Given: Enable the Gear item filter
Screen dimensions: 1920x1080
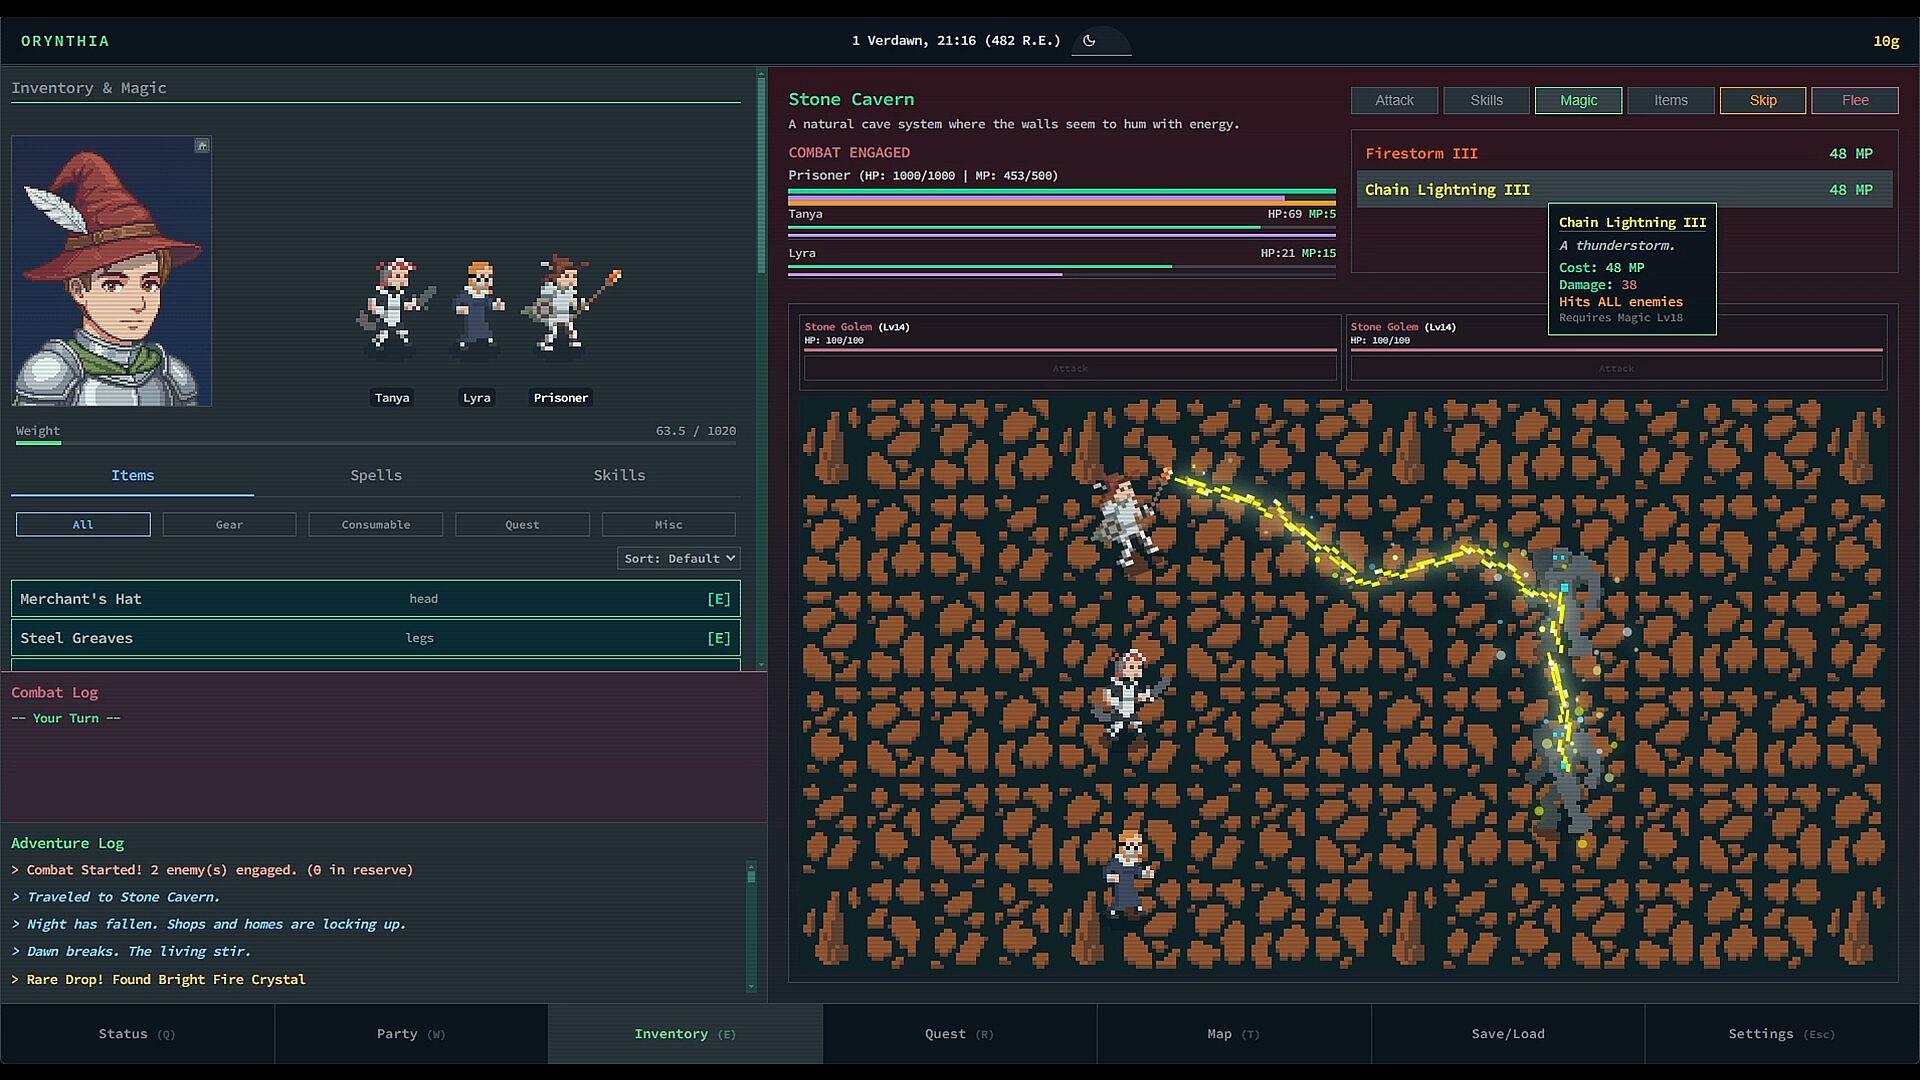Looking at the screenshot, I should [x=229, y=525].
